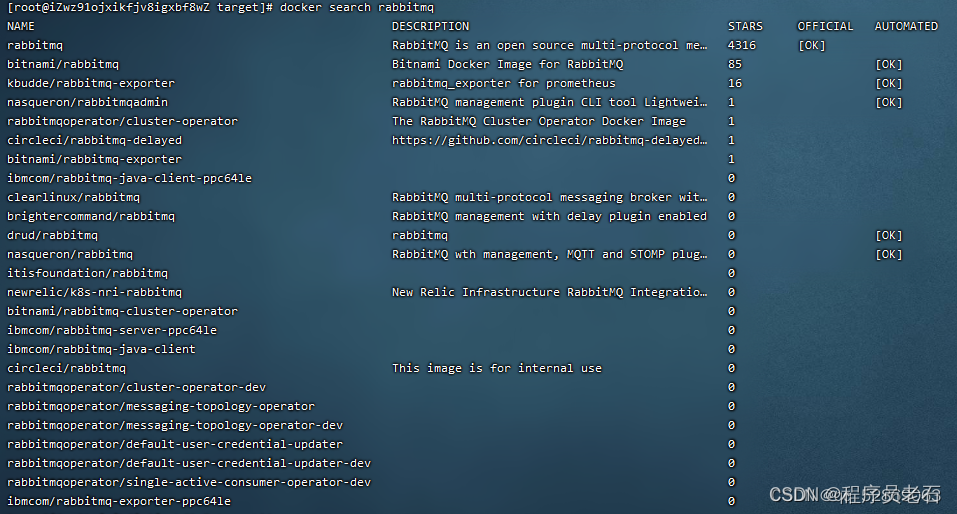Select 'rabbitmqoperator/single-active-consumer-operator-dev' image name

point(189,482)
